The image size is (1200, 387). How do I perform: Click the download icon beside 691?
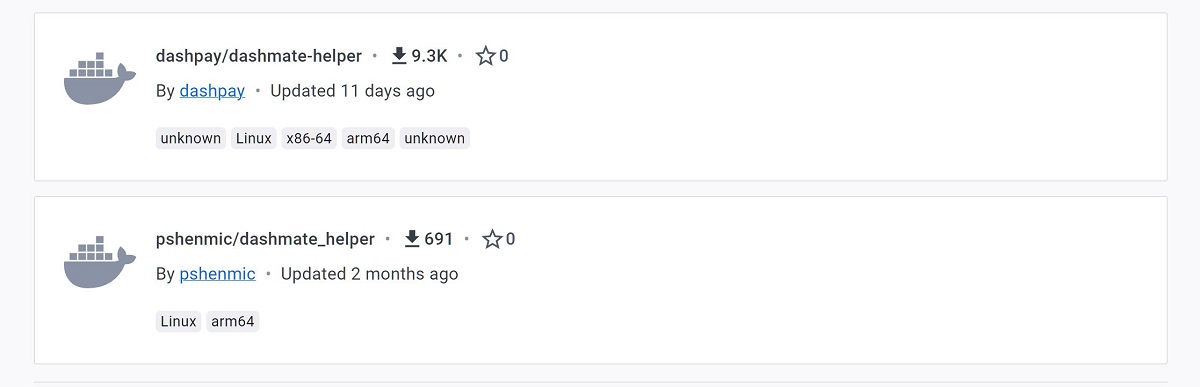[x=412, y=239]
